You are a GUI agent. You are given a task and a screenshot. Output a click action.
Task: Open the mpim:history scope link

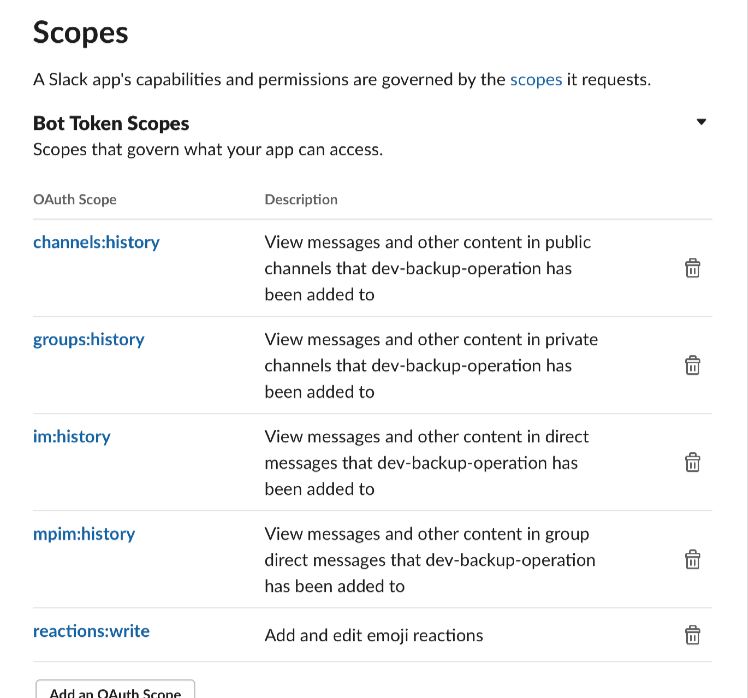point(84,534)
